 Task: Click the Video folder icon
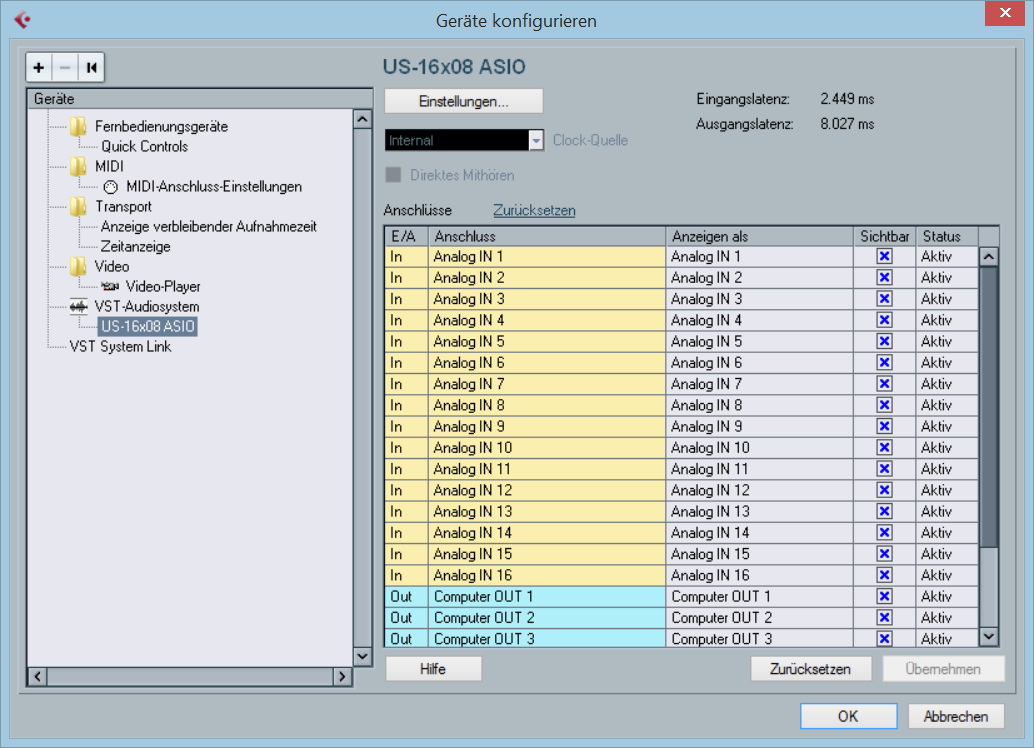tap(78, 266)
